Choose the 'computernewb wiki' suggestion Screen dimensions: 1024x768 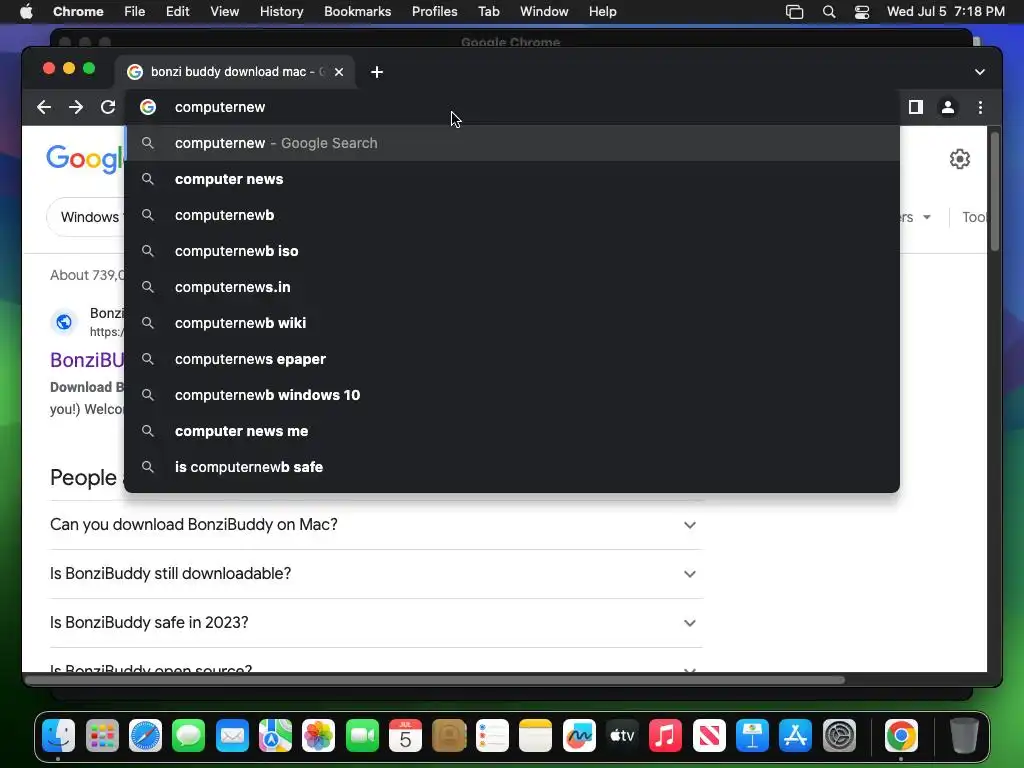click(x=512, y=323)
